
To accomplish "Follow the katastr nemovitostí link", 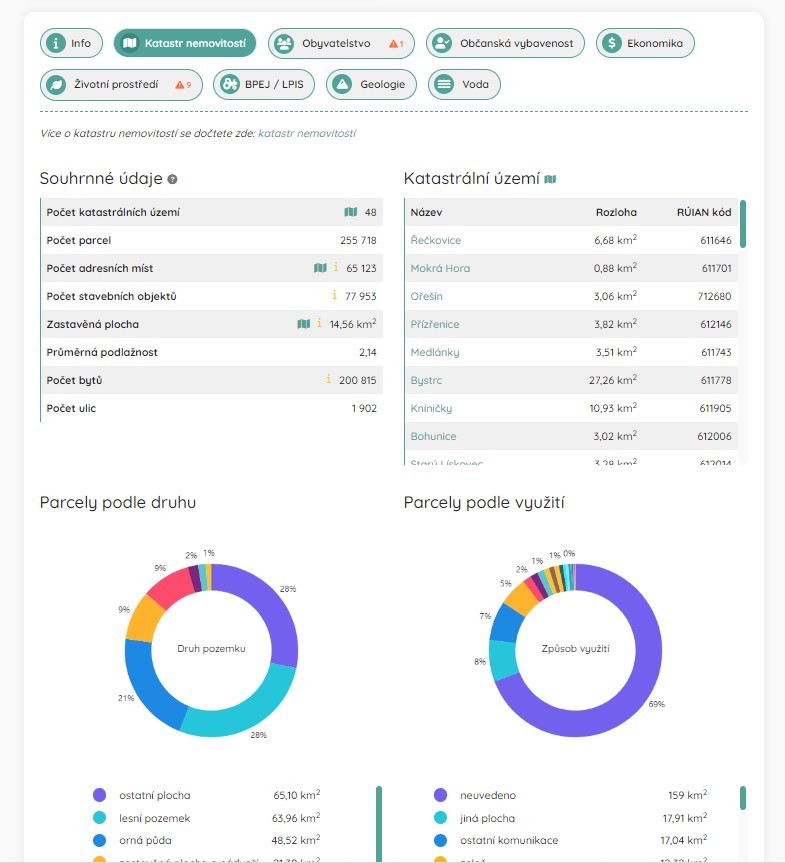I will tap(307, 133).
